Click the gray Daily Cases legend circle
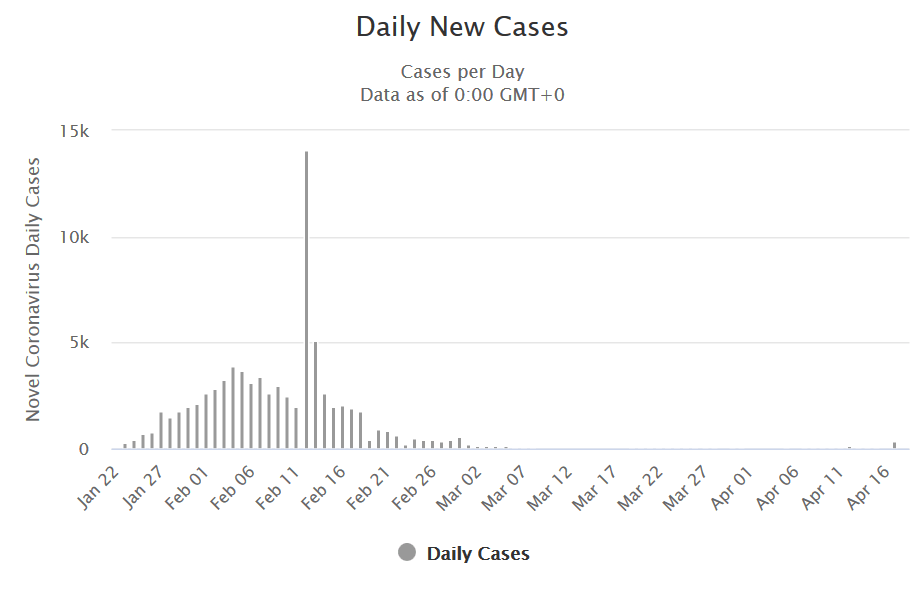The height and width of the screenshot is (600, 924). click(407, 553)
